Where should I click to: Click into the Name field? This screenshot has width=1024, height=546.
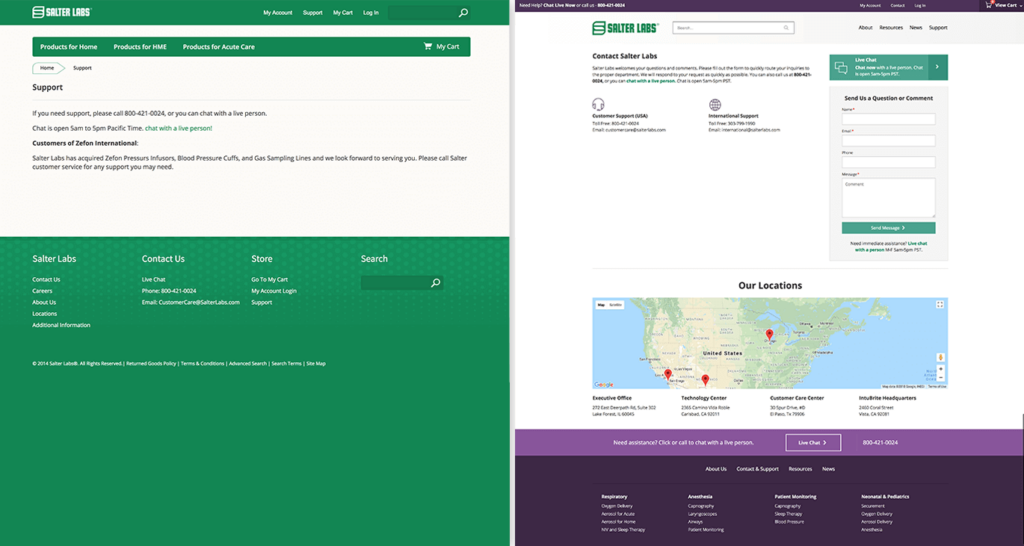pos(888,119)
